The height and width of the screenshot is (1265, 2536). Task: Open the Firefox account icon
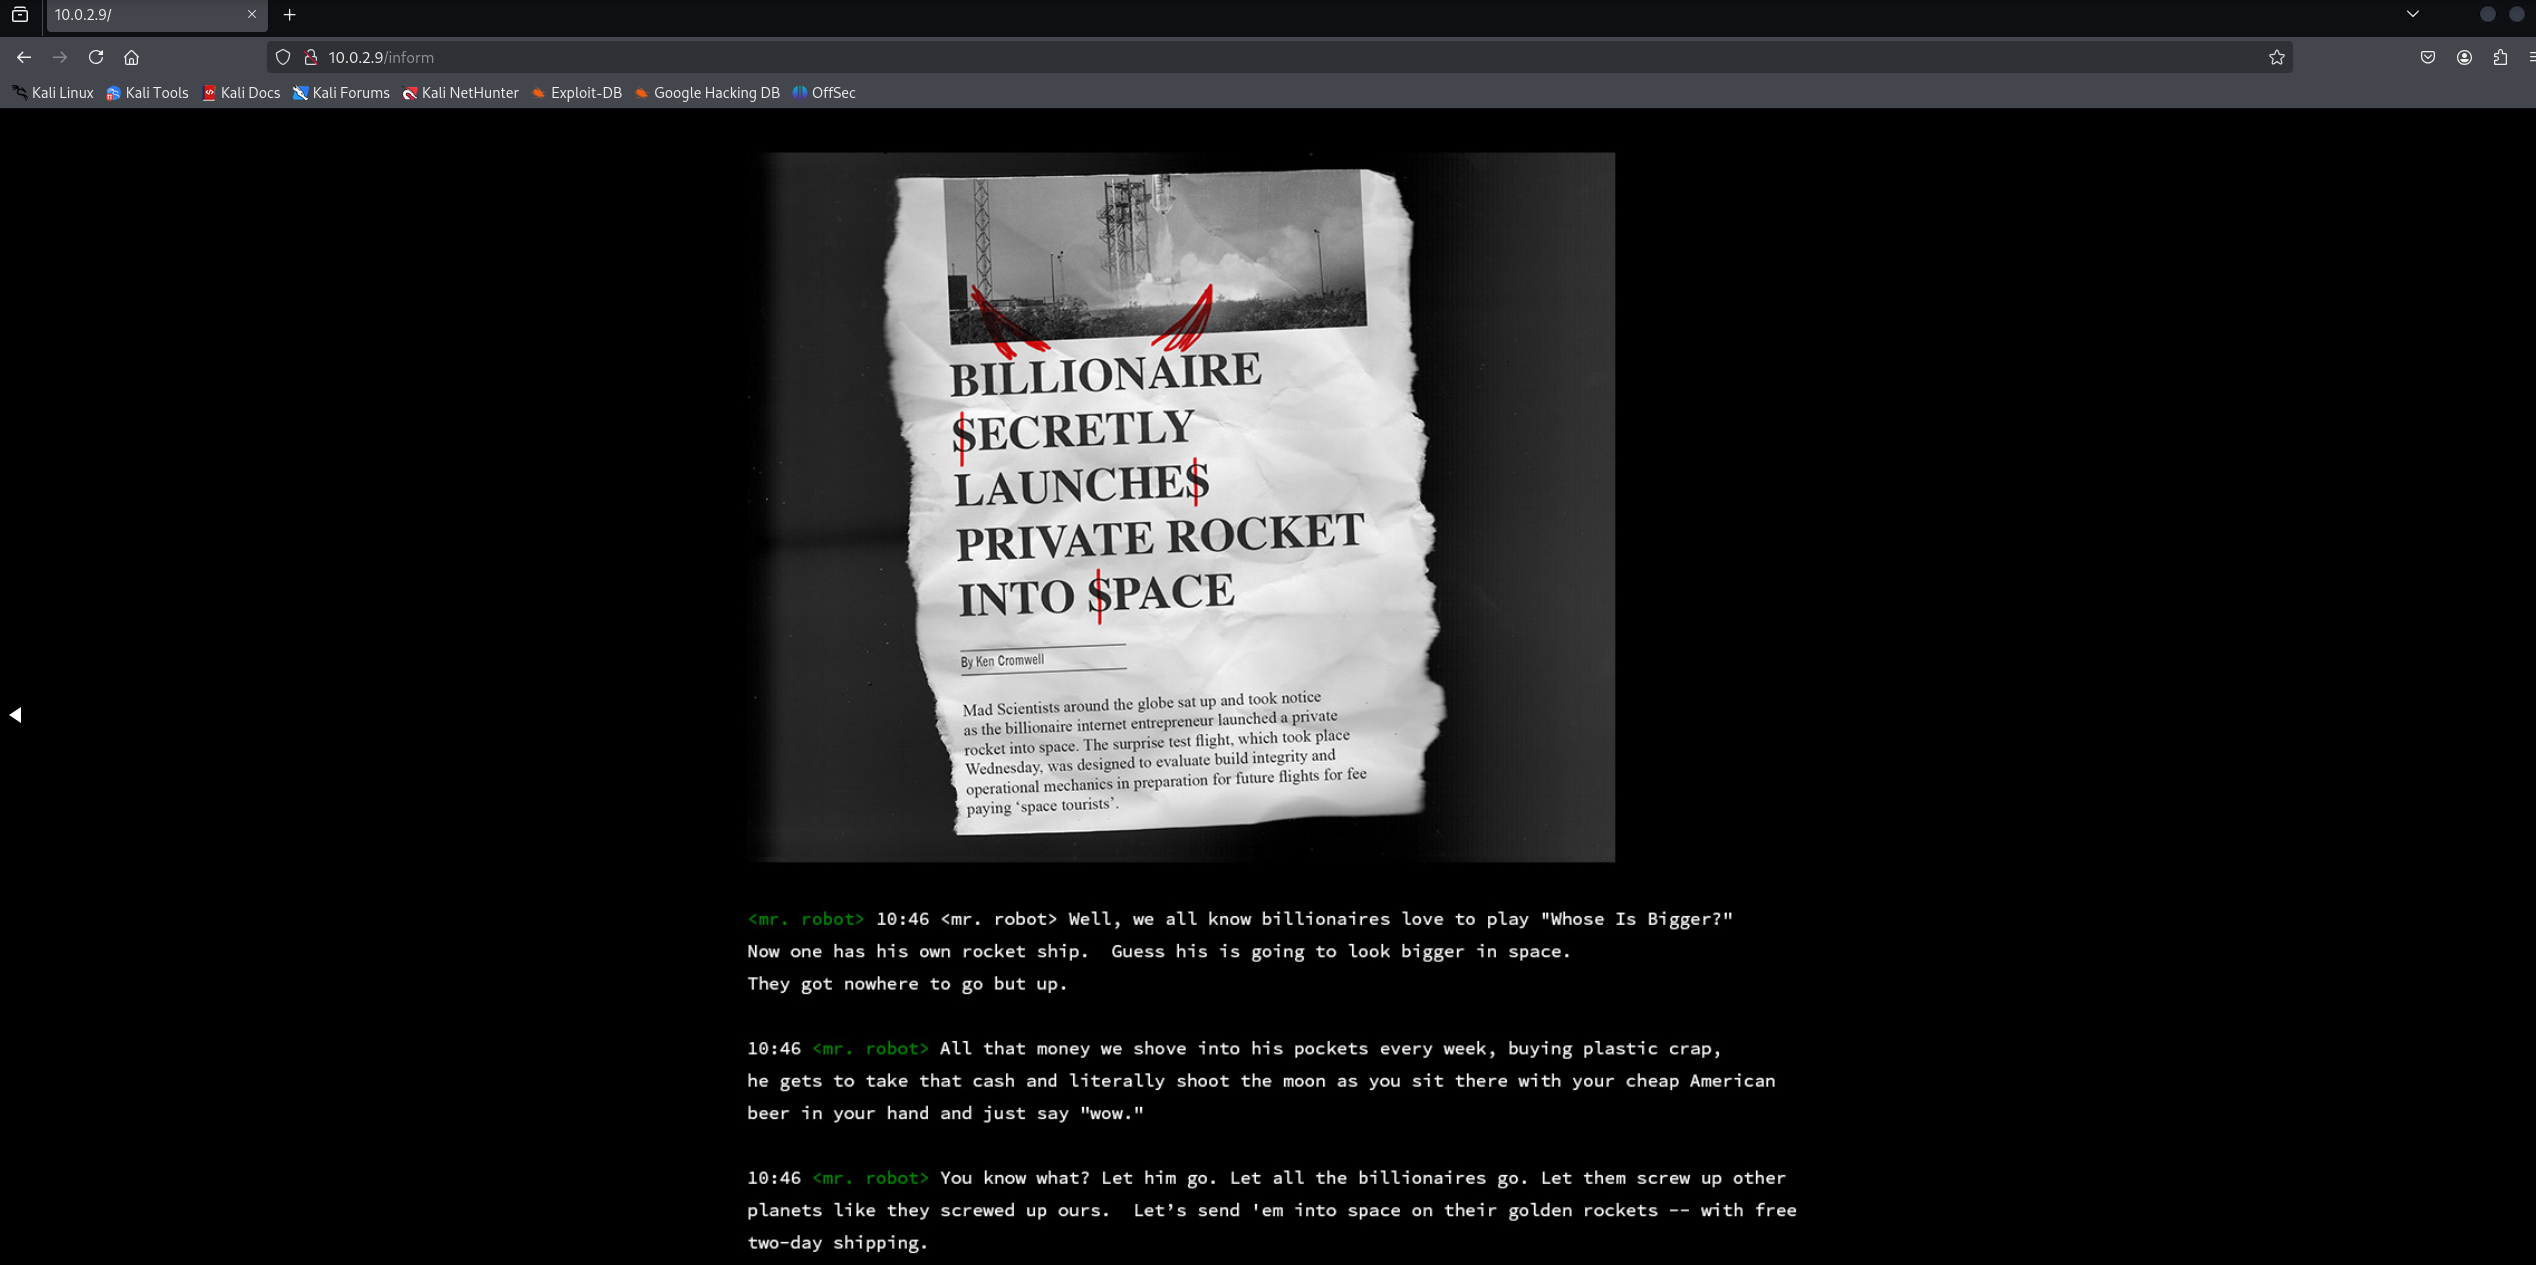pyautogui.click(x=2464, y=57)
